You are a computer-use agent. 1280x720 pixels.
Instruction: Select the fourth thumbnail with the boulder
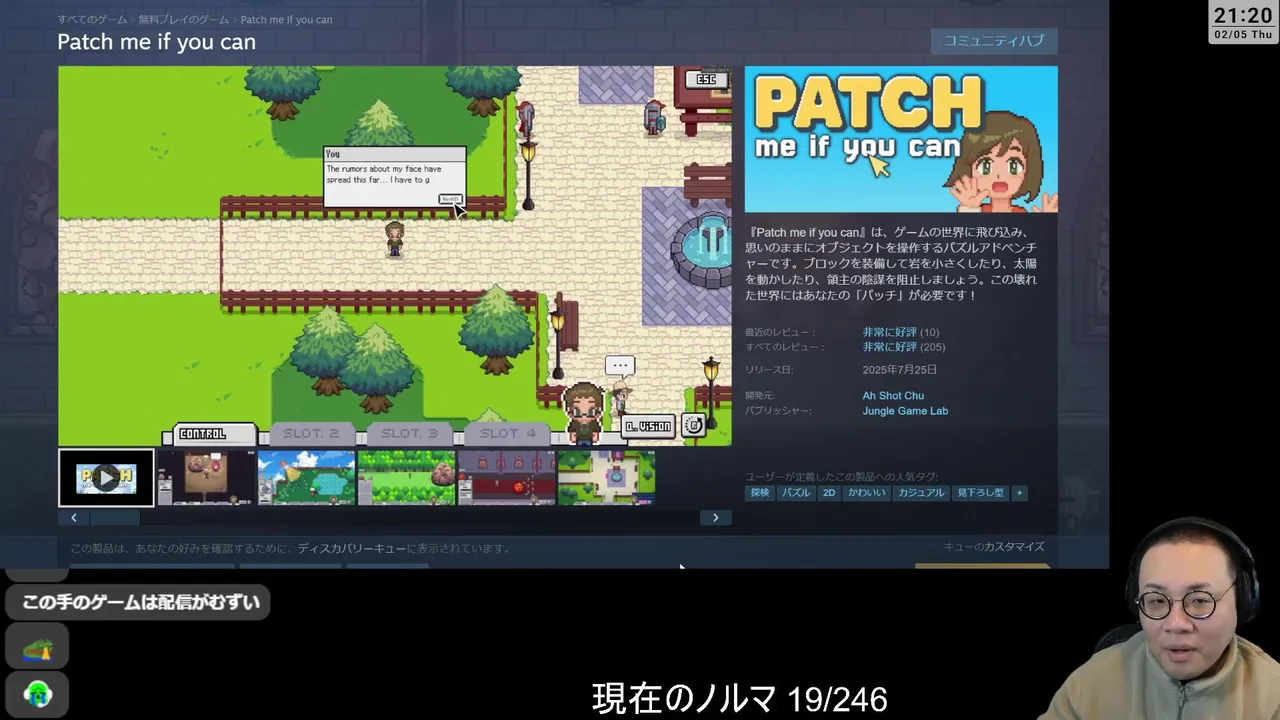406,478
